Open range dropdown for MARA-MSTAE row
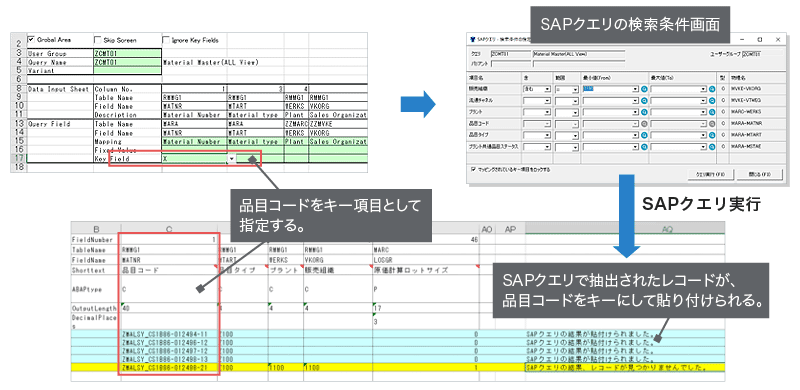Image resolution: width=800 pixels, height=390 pixels. point(575,147)
